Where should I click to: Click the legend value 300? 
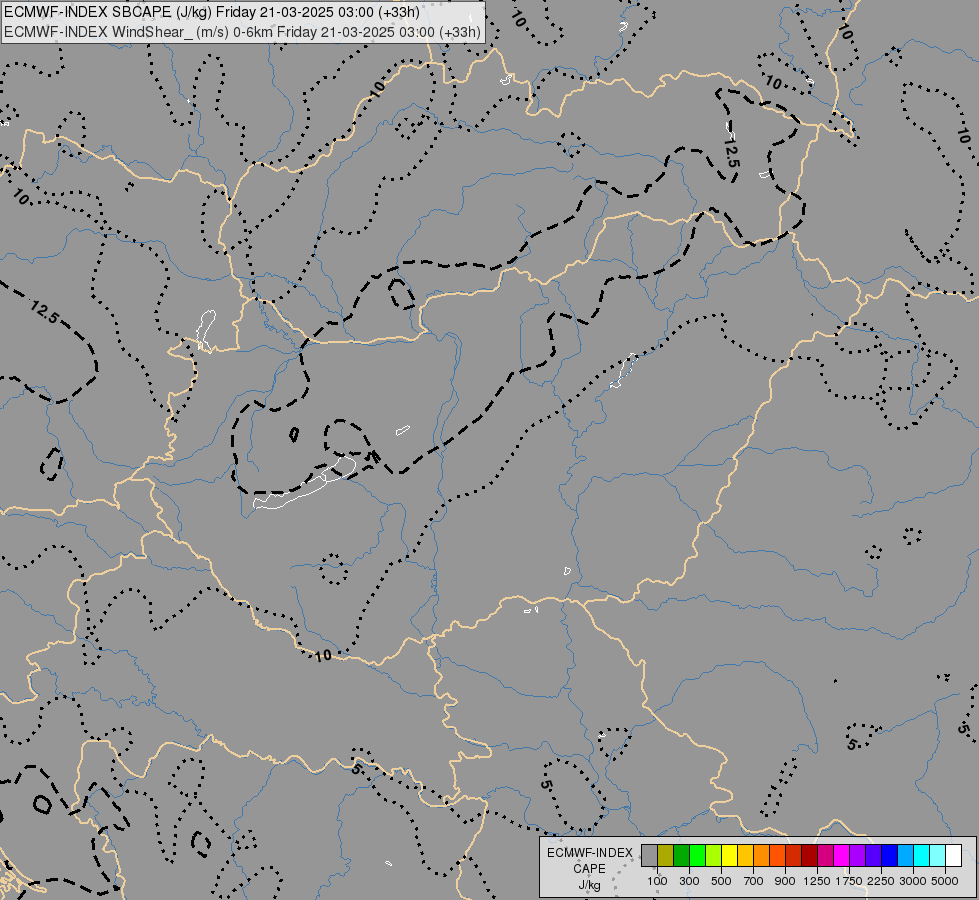(689, 881)
